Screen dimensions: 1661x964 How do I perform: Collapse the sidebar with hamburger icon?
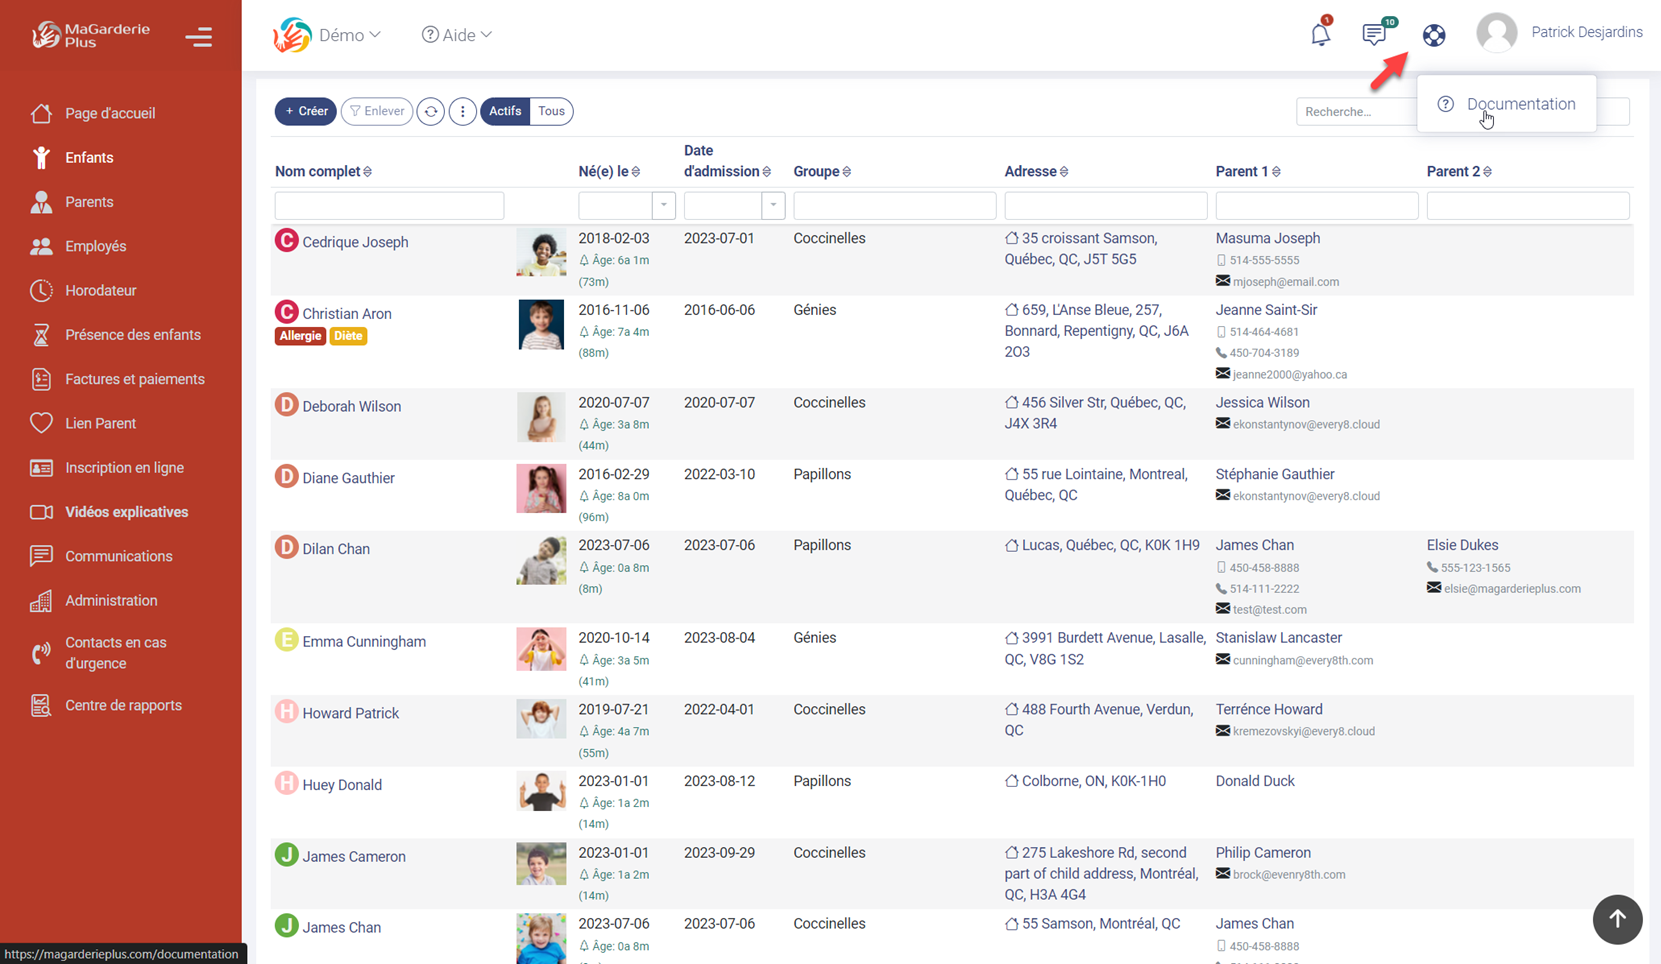[x=199, y=36]
